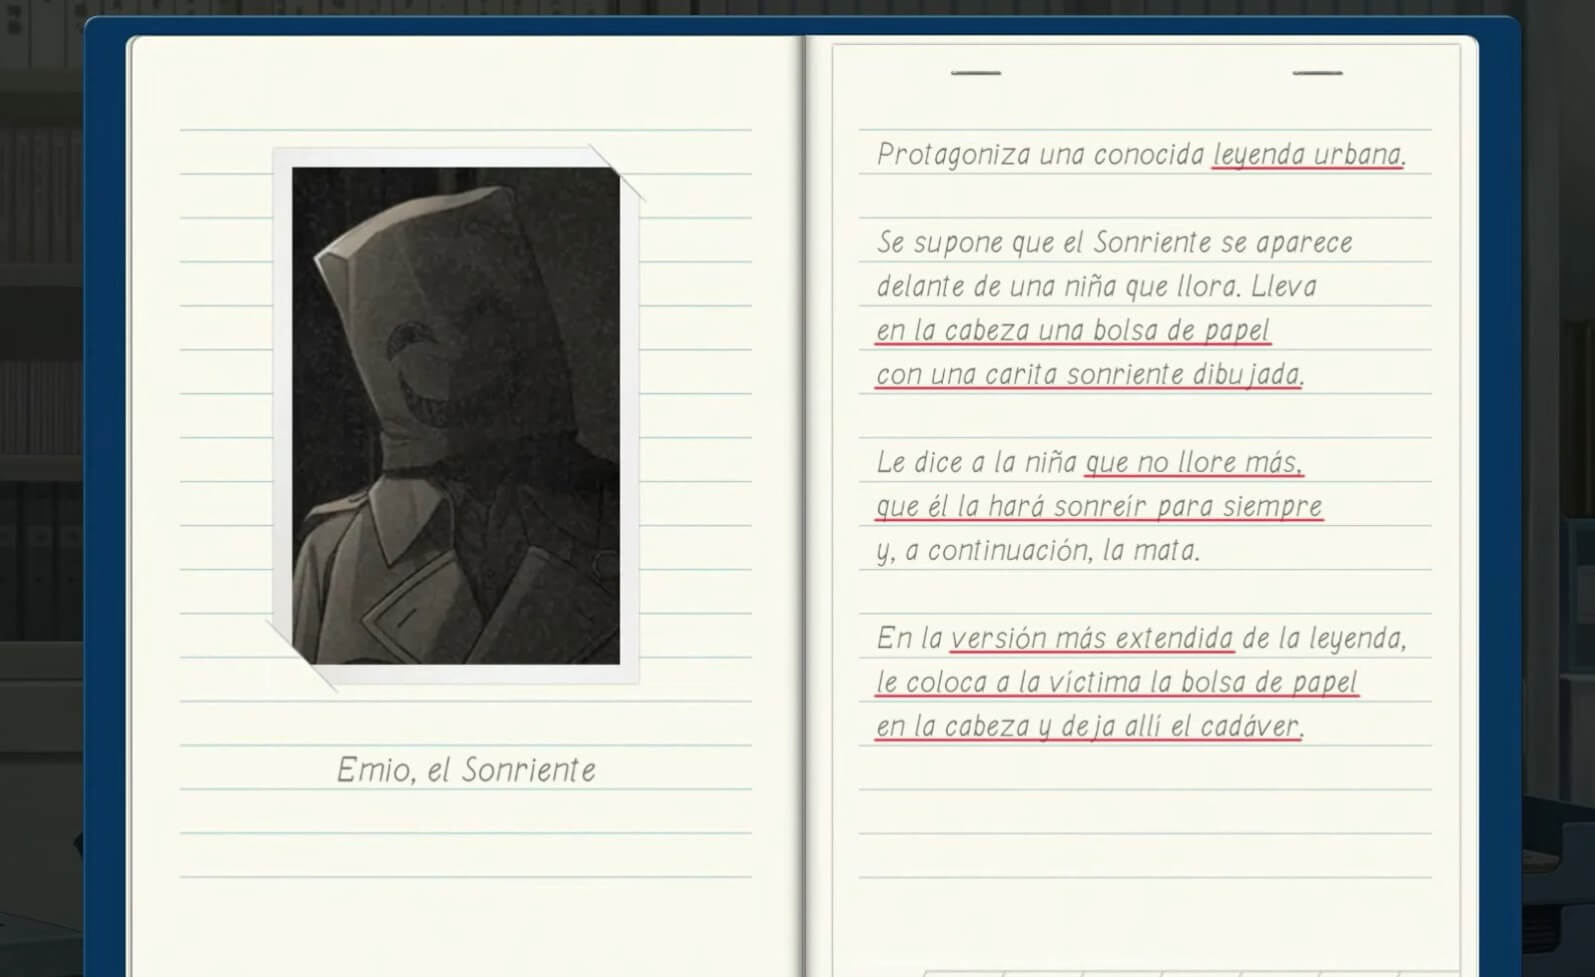Click the words 'Protagoniza una conocida'
The image size is (1595, 977).
click(1041, 154)
